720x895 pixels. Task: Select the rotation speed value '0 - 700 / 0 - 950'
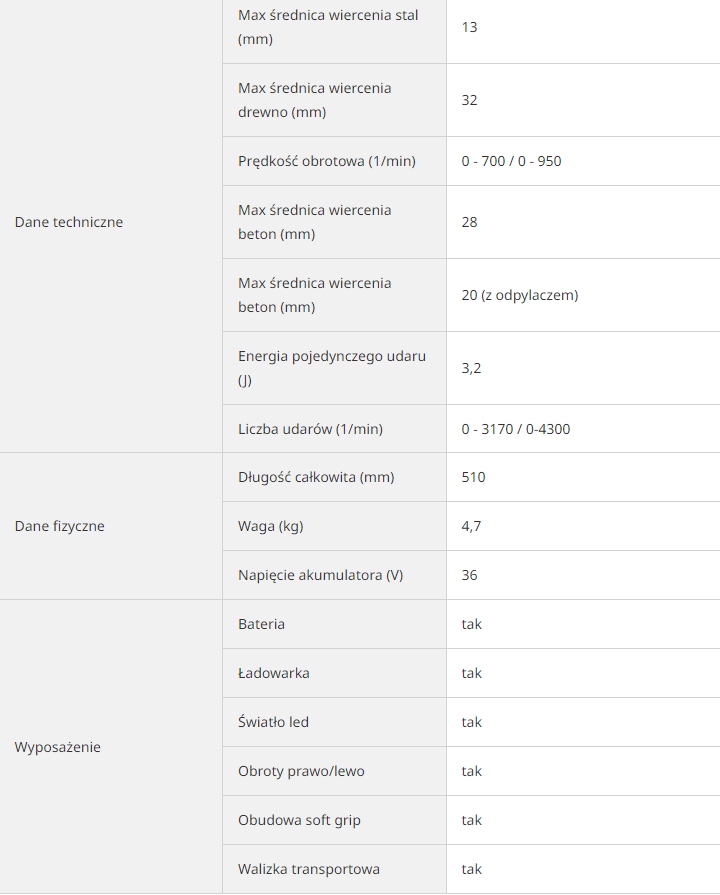pyautogui.click(x=511, y=161)
